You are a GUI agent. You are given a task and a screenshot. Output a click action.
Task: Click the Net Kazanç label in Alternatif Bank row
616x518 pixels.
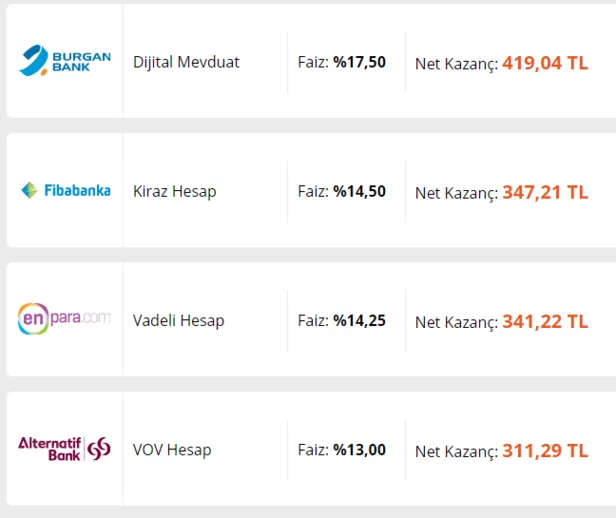pos(456,452)
